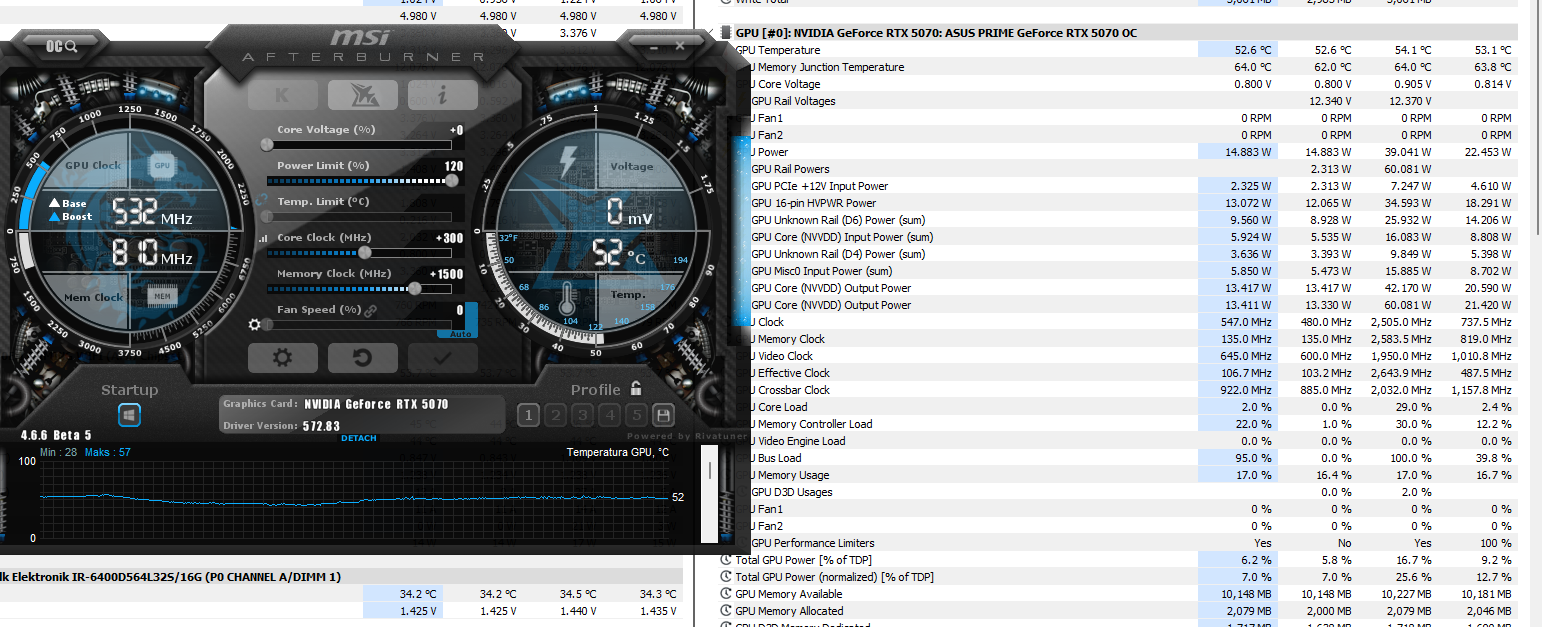This screenshot has width=1542, height=627.
Task: Select profile slot 1
Action: [529, 415]
